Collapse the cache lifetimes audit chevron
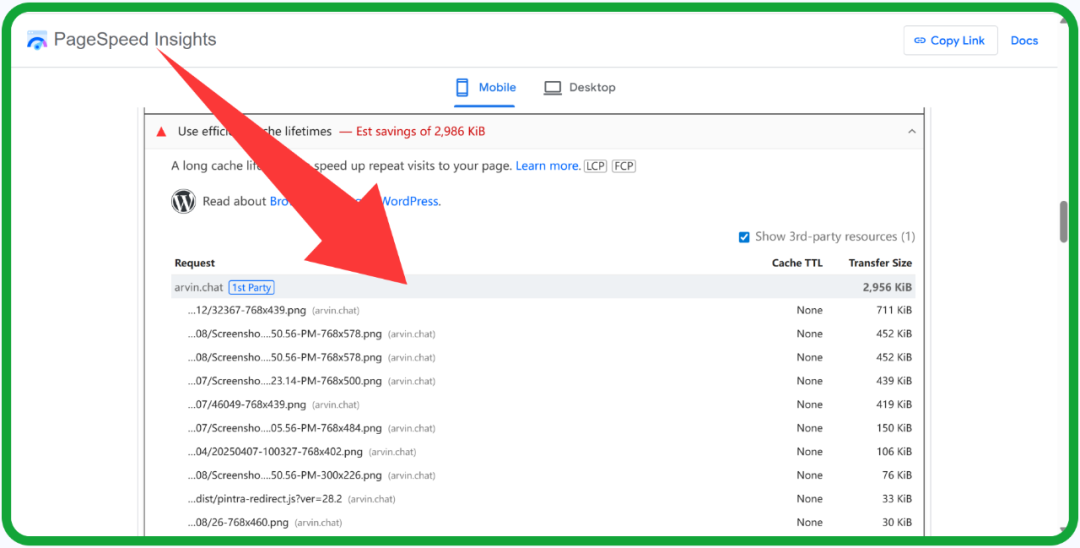 click(x=911, y=131)
